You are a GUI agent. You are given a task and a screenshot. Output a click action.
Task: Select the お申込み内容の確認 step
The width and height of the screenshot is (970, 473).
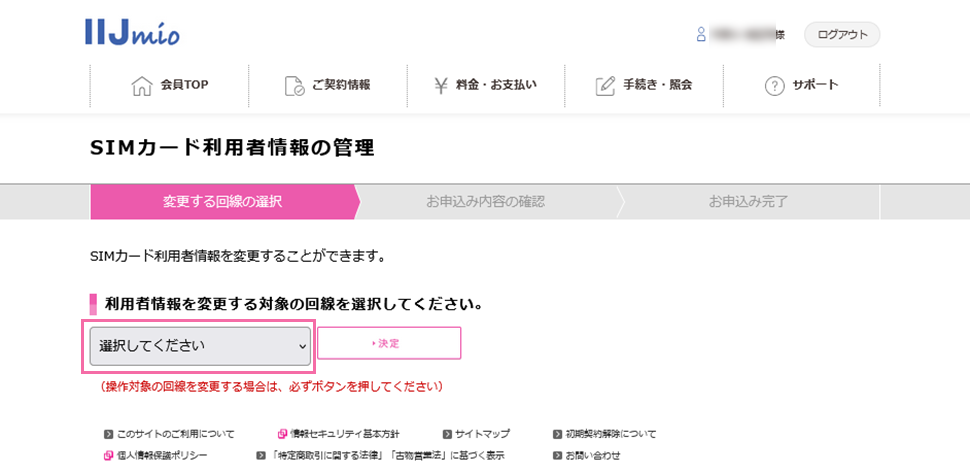[x=485, y=202]
